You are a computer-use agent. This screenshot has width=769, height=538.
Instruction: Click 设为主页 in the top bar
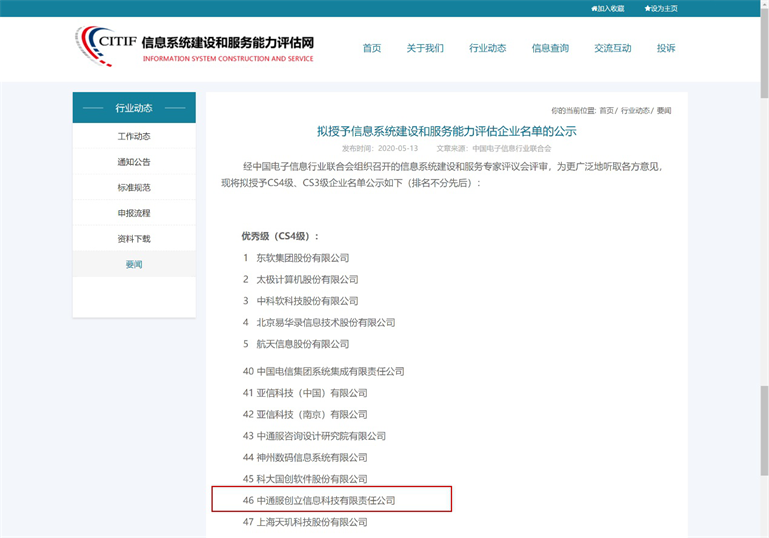tap(661, 8)
